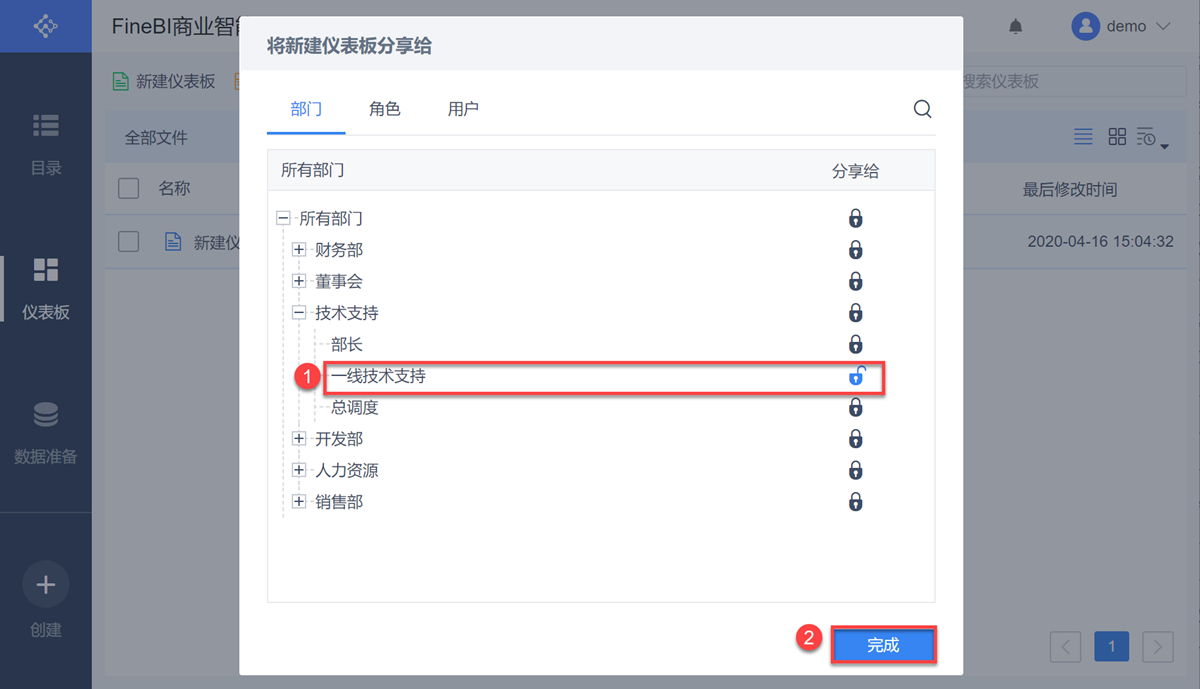Toggle share lock for 一线技术支持
Screen dimensions: 1200x689
[x=856, y=376]
